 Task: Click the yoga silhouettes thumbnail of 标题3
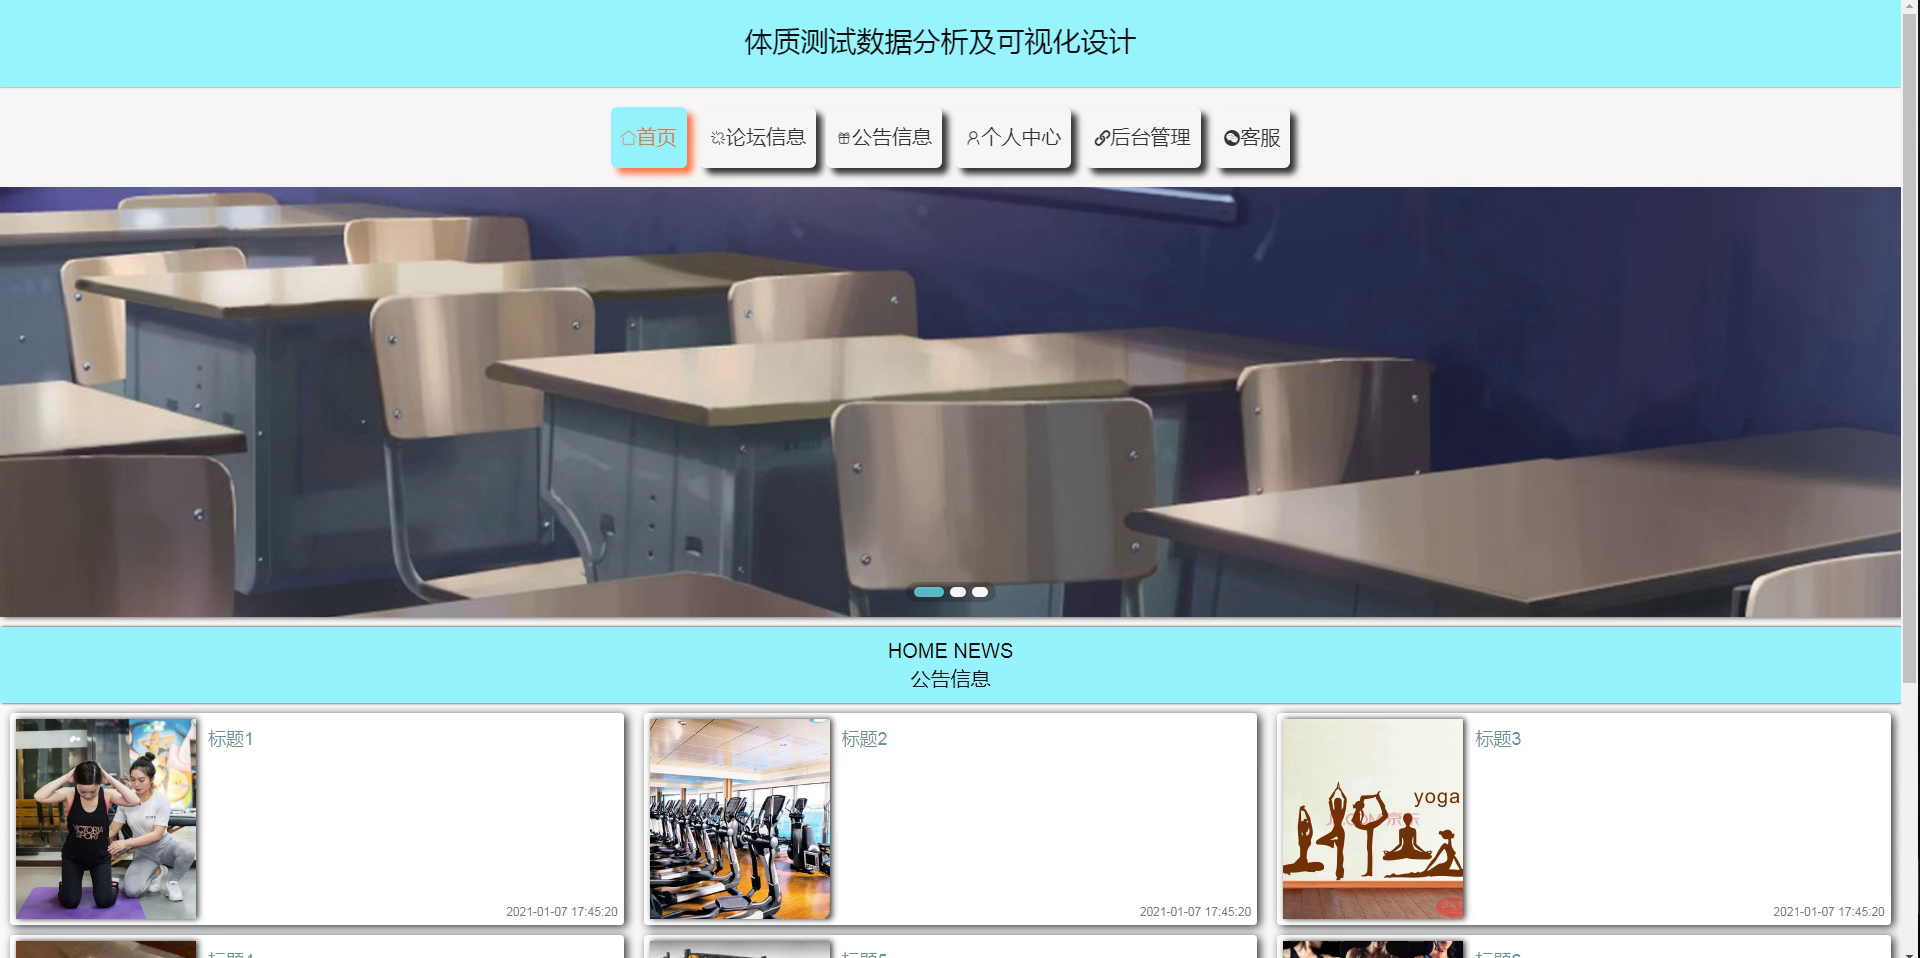tap(1373, 819)
